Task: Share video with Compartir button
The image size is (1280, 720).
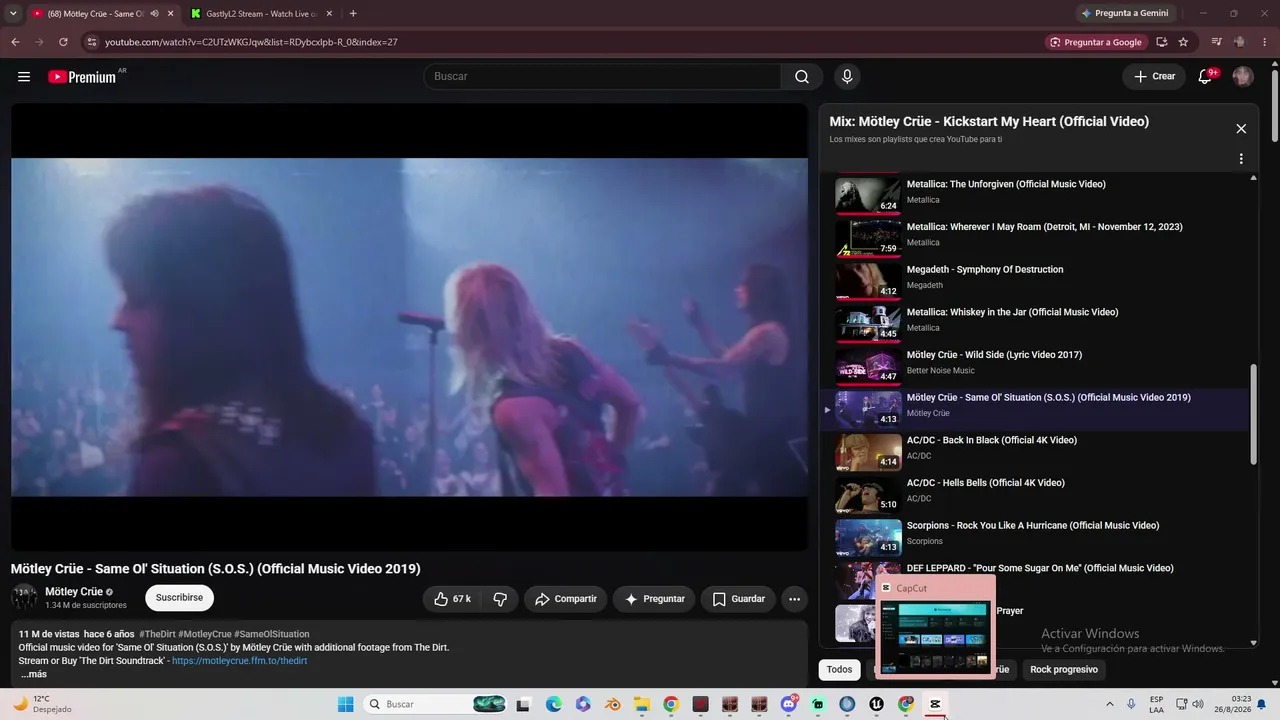Action: point(565,599)
